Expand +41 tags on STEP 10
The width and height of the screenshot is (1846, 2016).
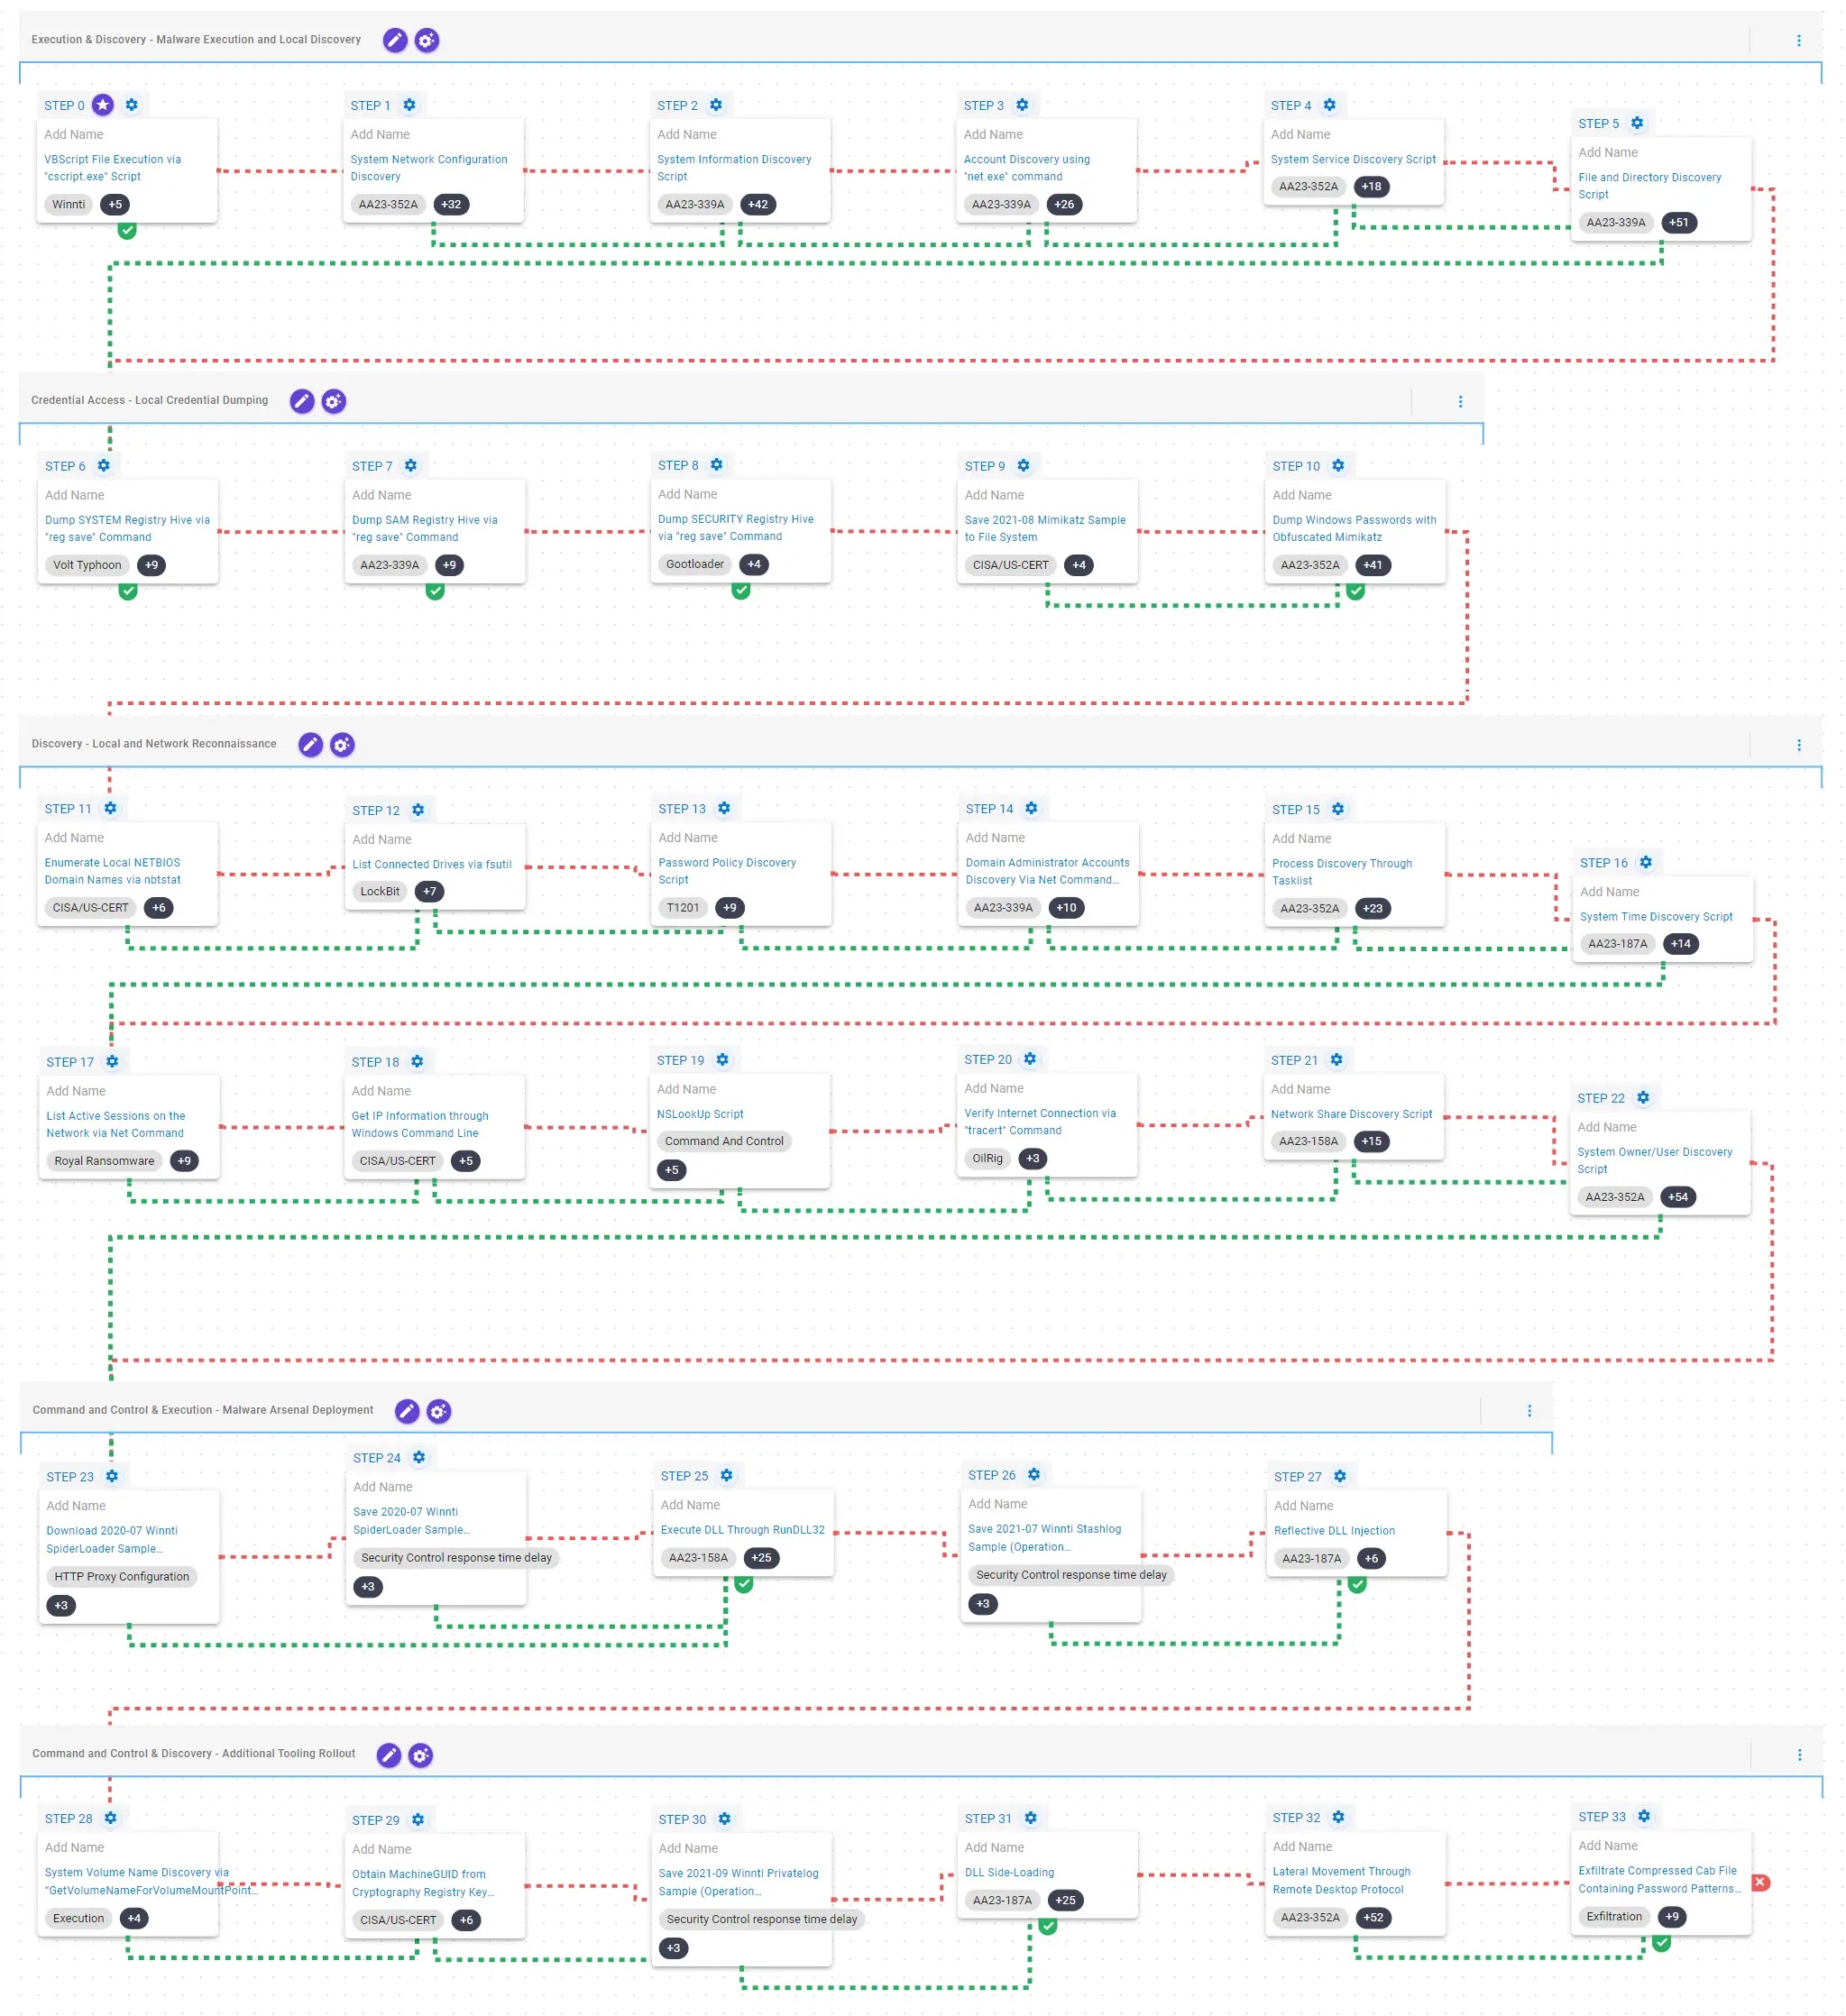coord(1373,565)
